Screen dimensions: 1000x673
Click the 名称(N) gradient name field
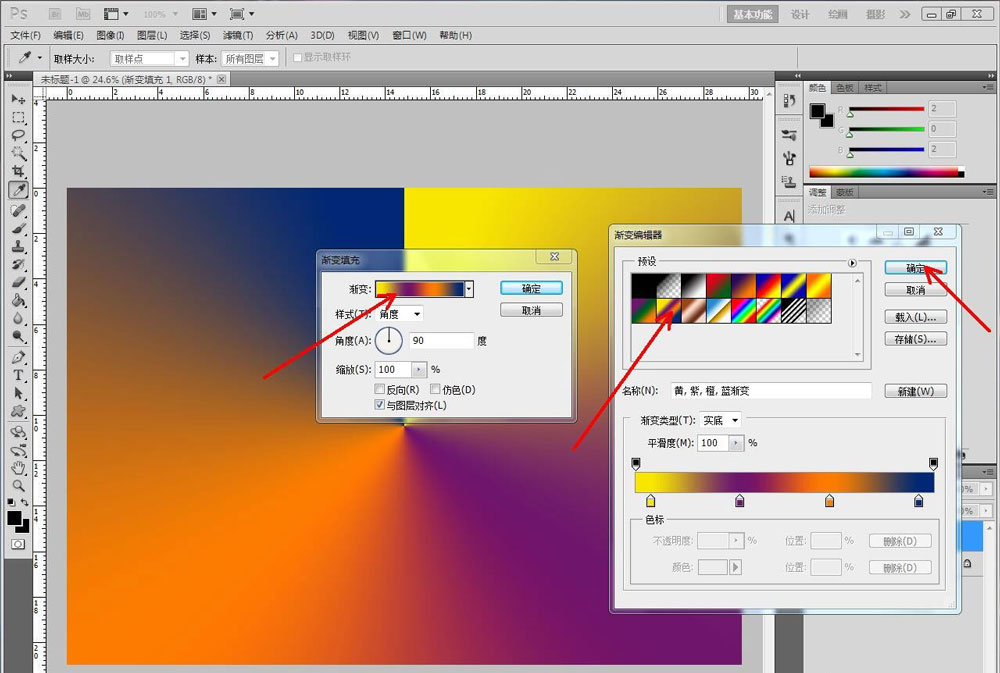[770, 390]
